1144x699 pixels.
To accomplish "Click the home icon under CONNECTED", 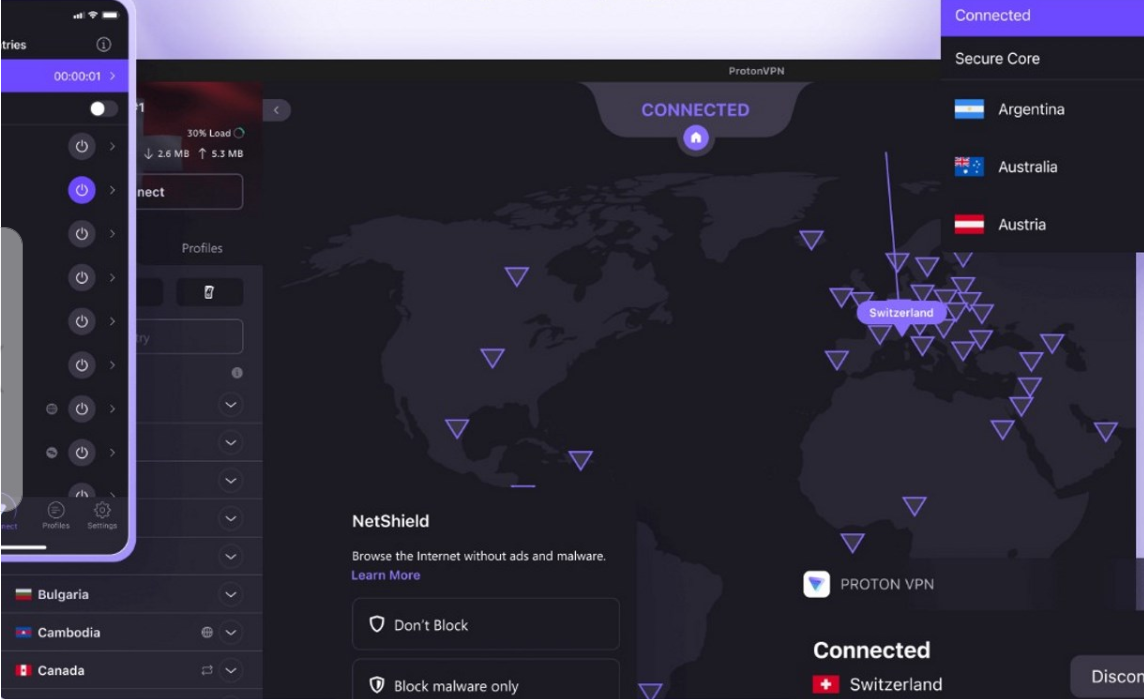I will tap(695, 137).
